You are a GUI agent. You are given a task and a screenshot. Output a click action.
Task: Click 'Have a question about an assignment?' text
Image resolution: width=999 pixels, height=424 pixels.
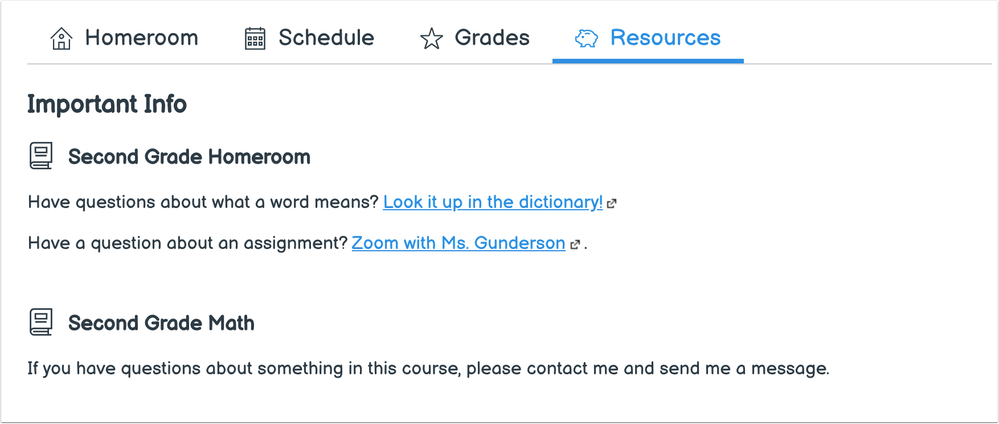coord(188,243)
